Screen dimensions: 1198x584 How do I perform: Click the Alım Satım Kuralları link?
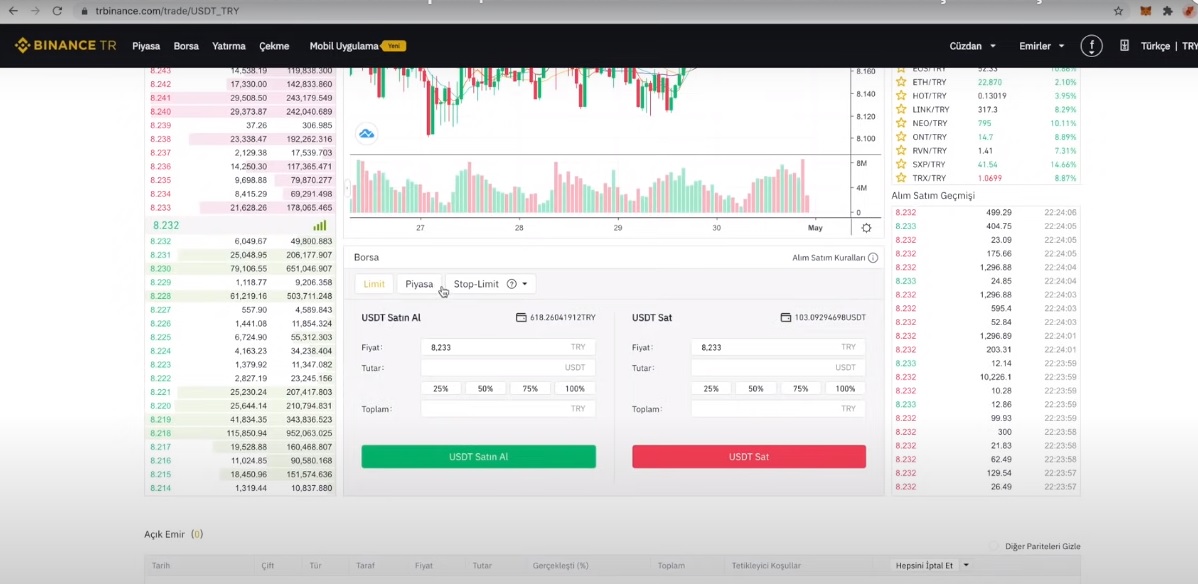[x=829, y=258]
